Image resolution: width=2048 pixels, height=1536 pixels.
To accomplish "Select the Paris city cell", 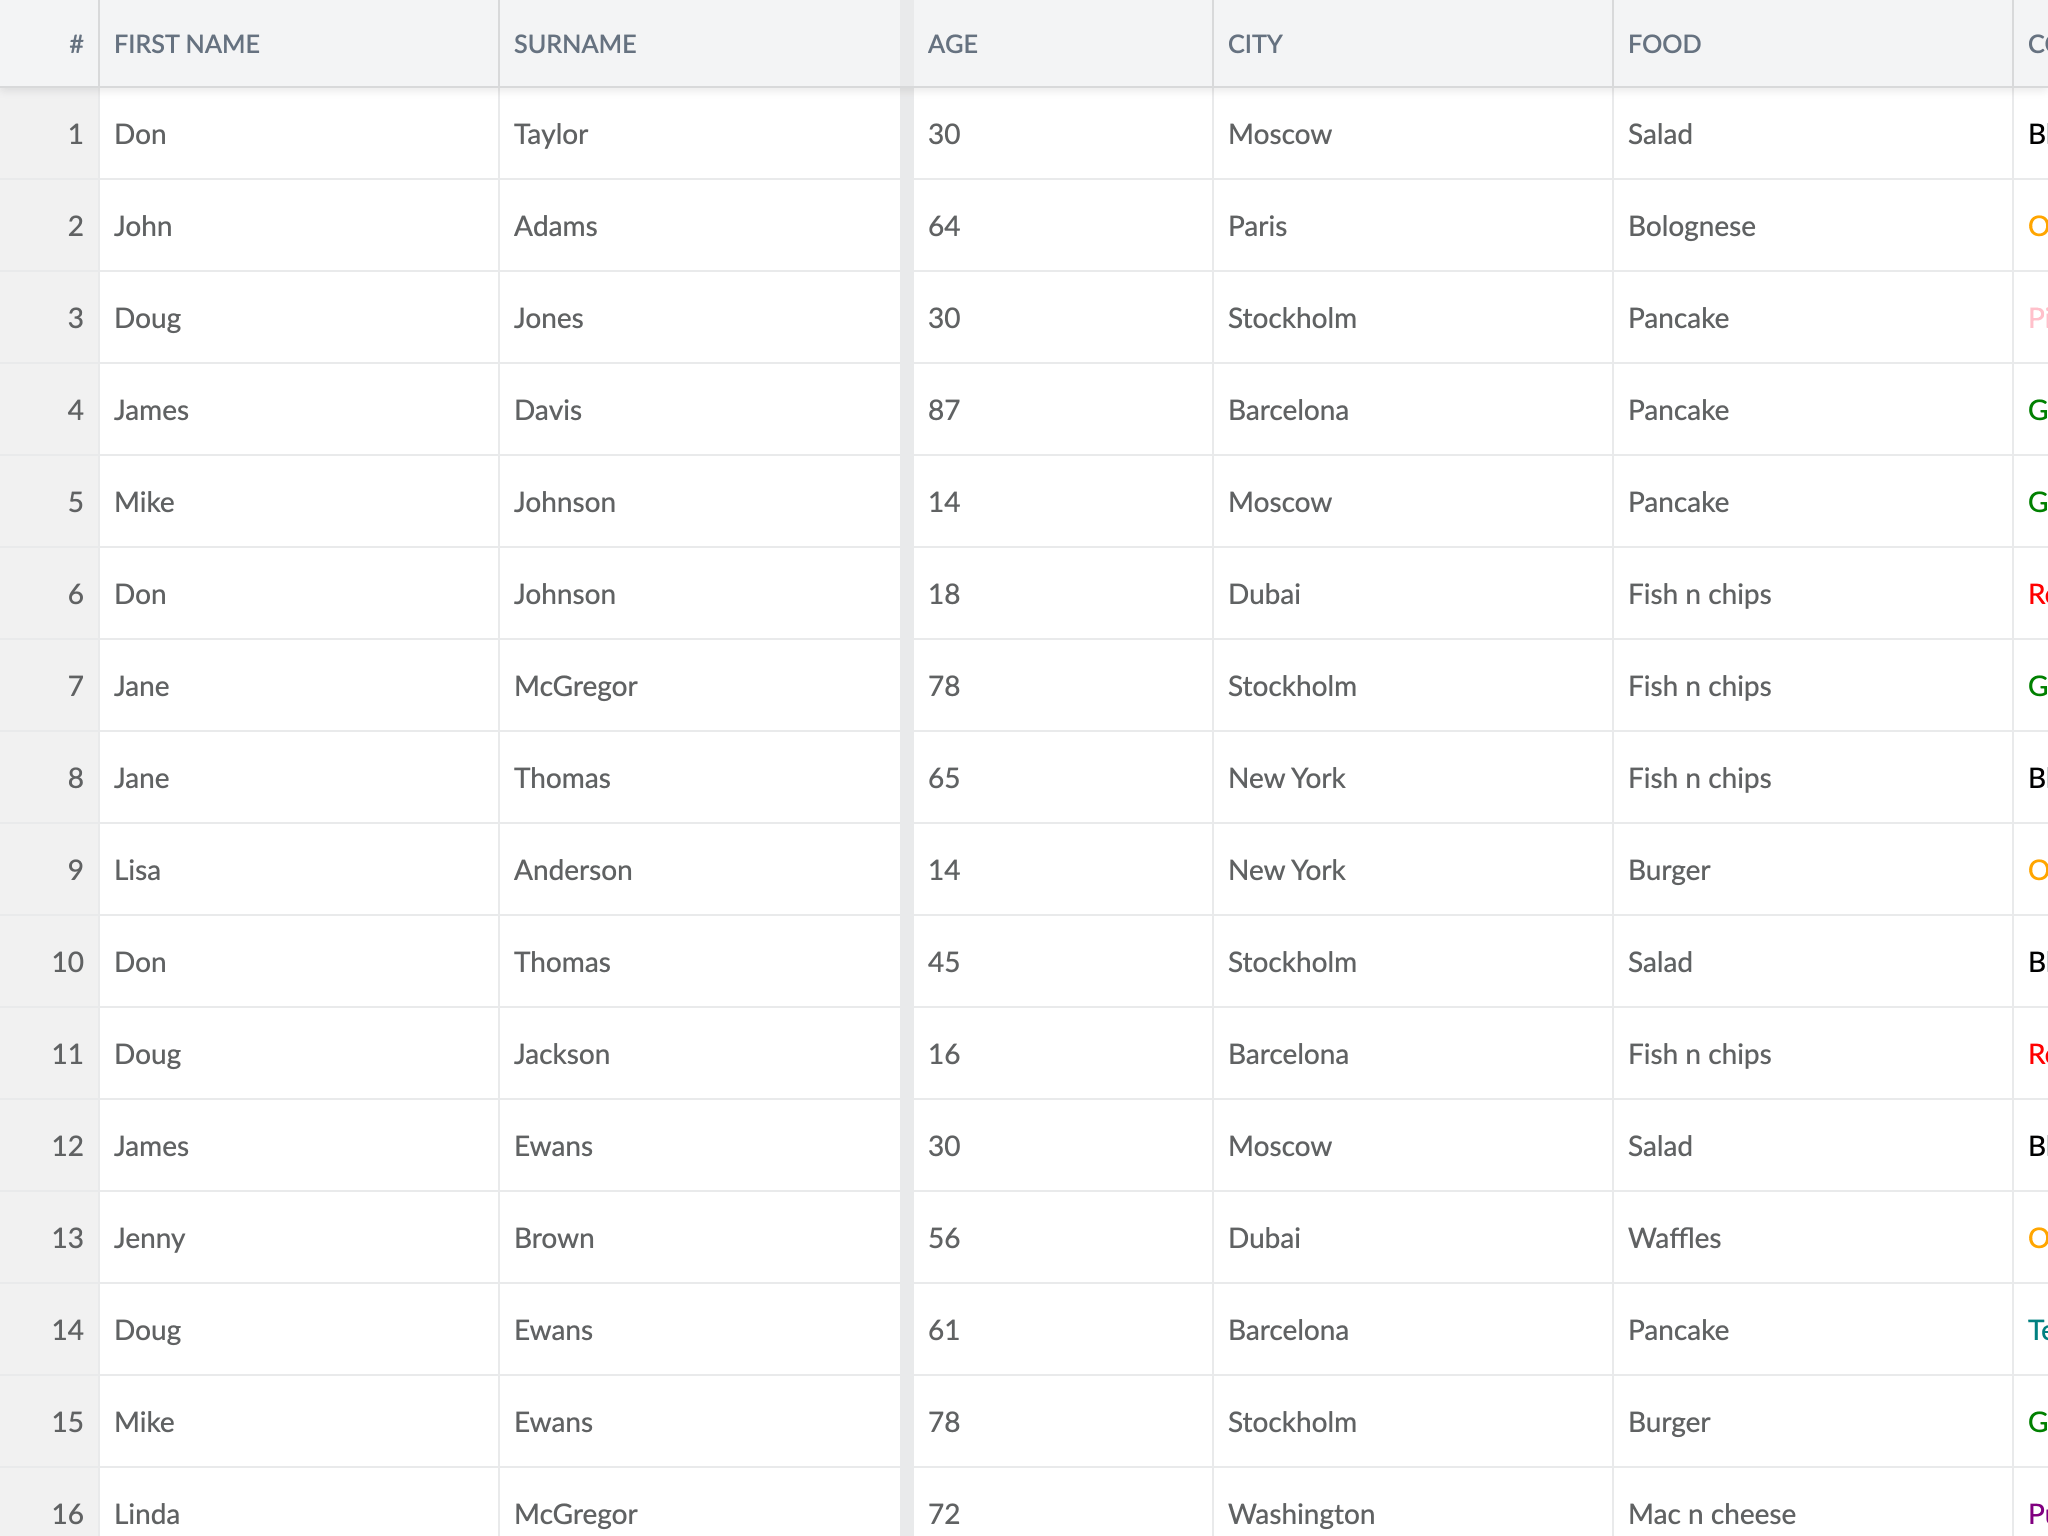I will coord(1413,226).
